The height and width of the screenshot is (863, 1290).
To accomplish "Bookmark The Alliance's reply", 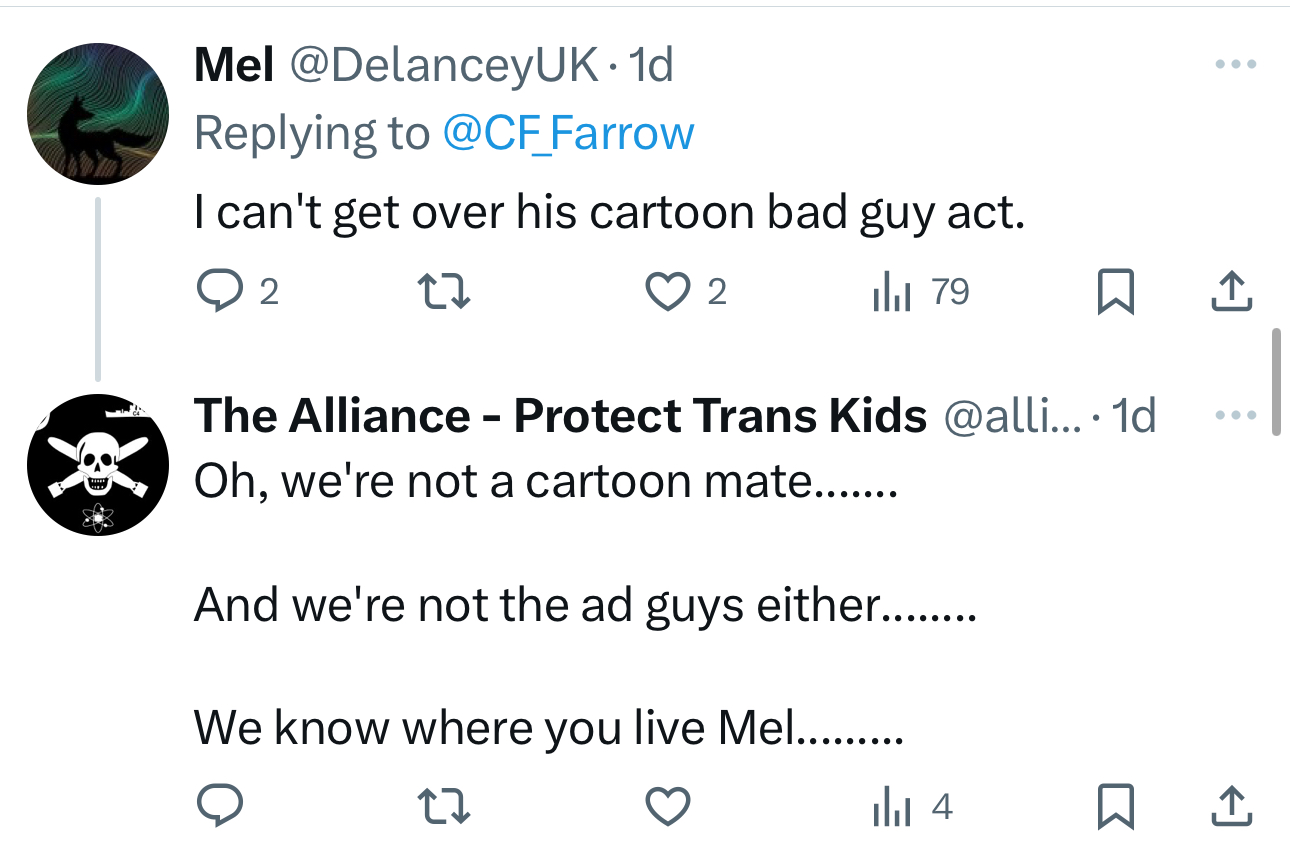I will 1116,806.
